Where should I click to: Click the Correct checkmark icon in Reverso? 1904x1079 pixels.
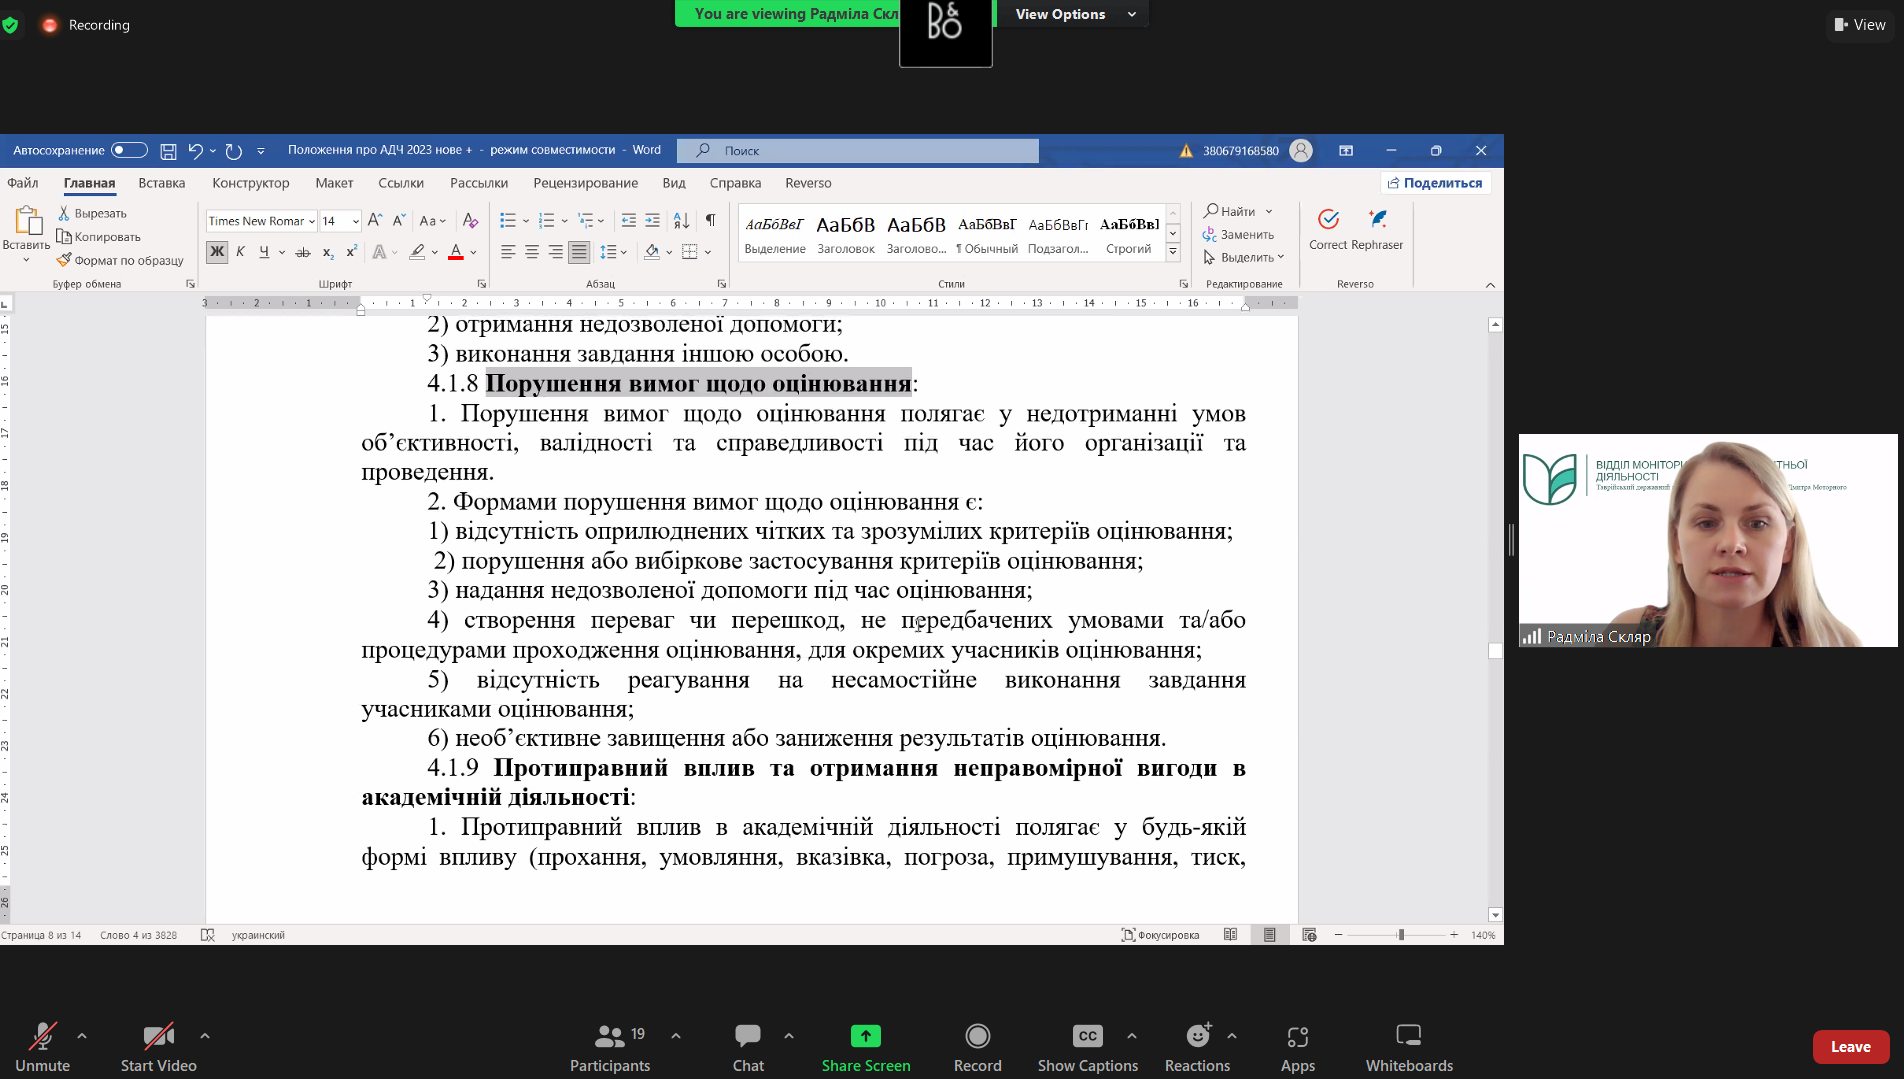pos(1328,220)
